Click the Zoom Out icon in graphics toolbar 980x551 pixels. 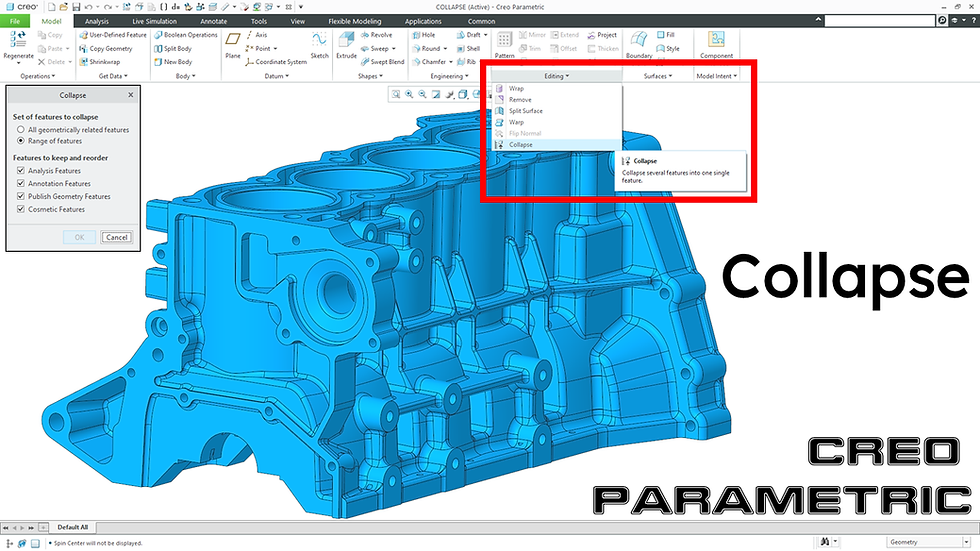[x=422, y=94]
